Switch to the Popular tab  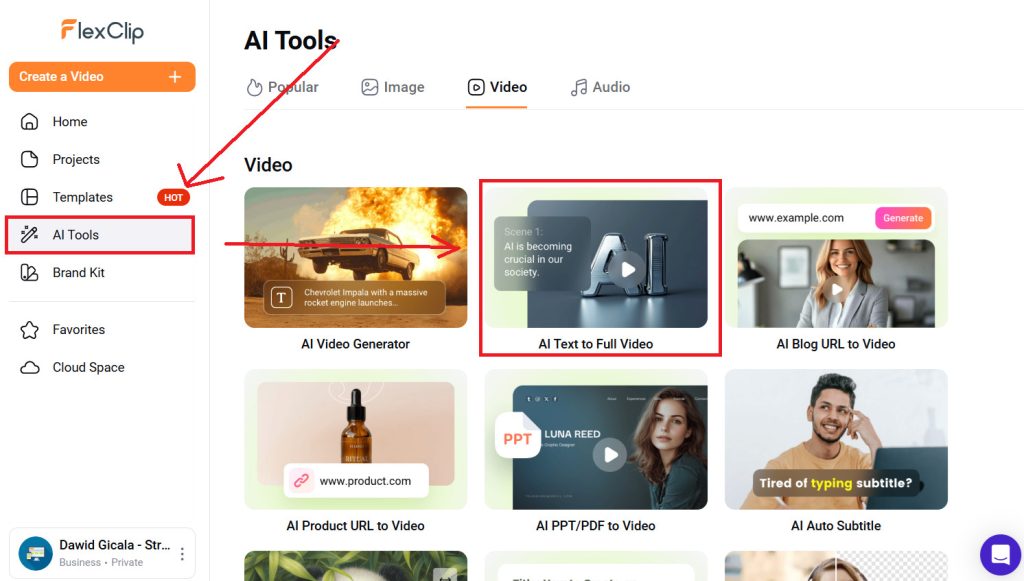tap(282, 87)
